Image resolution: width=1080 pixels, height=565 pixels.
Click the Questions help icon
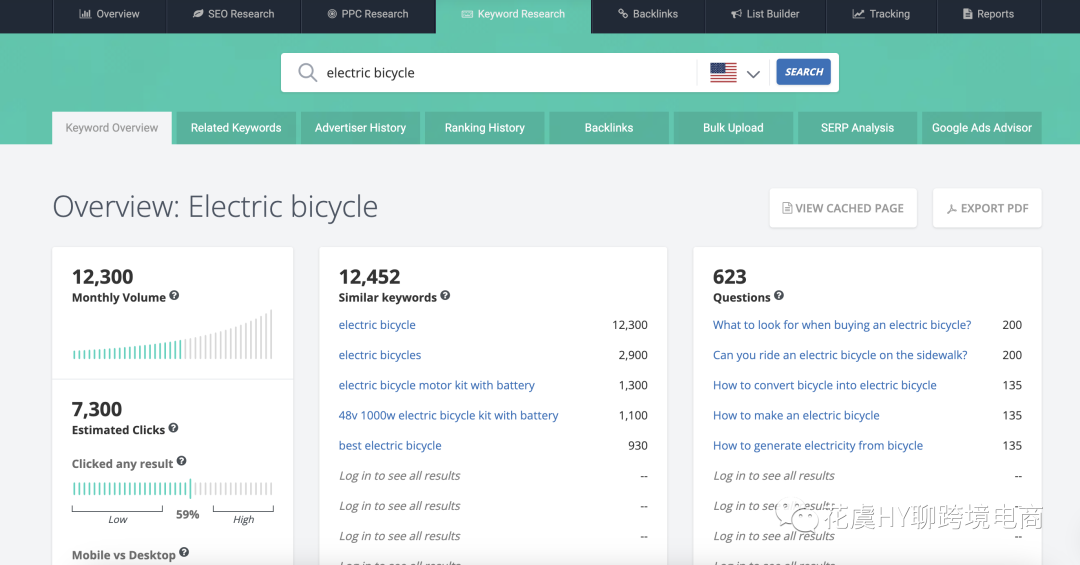[779, 296]
